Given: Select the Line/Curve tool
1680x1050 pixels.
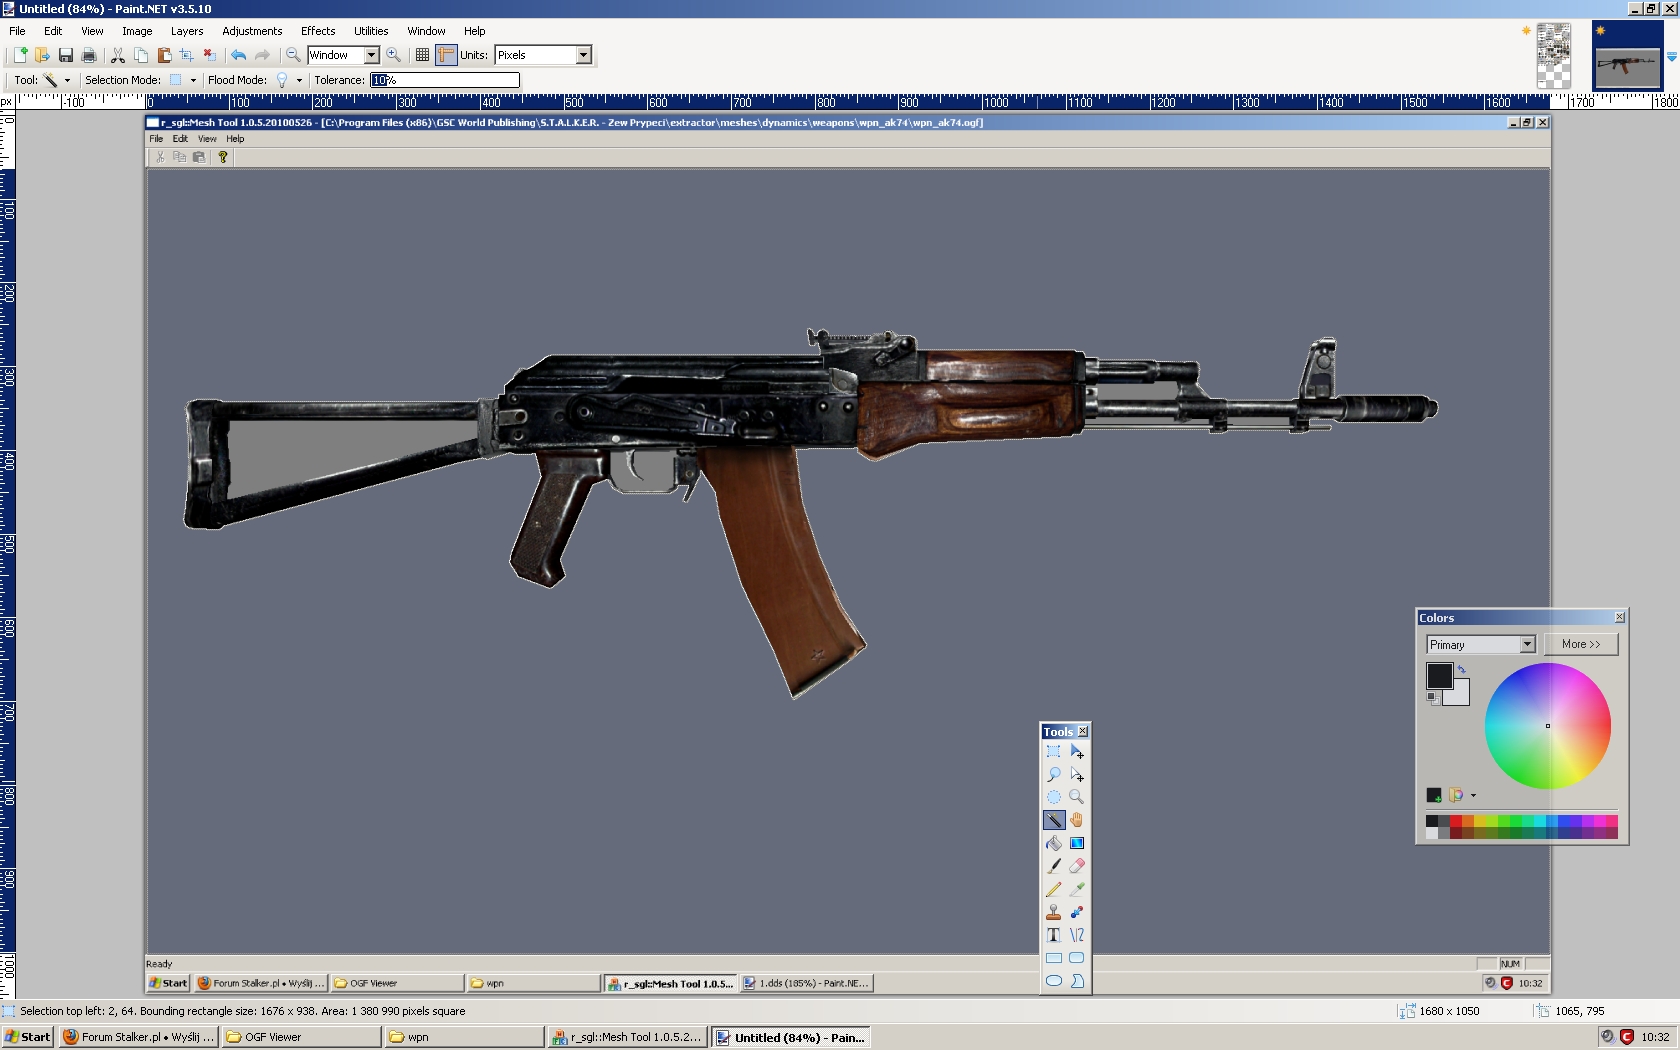Looking at the screenshot, I should (x=1077, y=935).
